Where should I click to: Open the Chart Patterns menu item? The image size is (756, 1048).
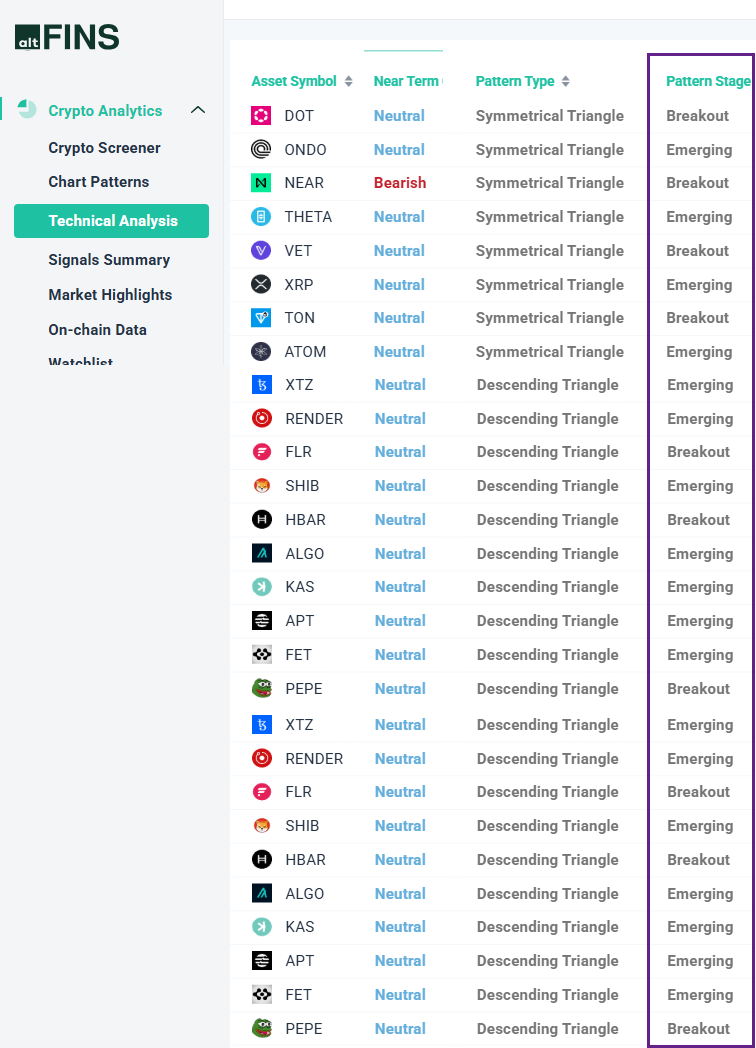pyautogui.click(x=99, y=182)
